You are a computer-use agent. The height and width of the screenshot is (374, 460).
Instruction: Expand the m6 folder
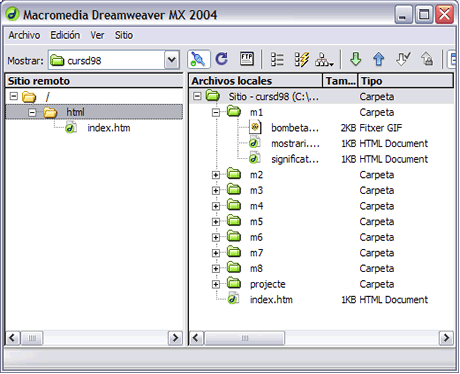(x=216, y=237)
